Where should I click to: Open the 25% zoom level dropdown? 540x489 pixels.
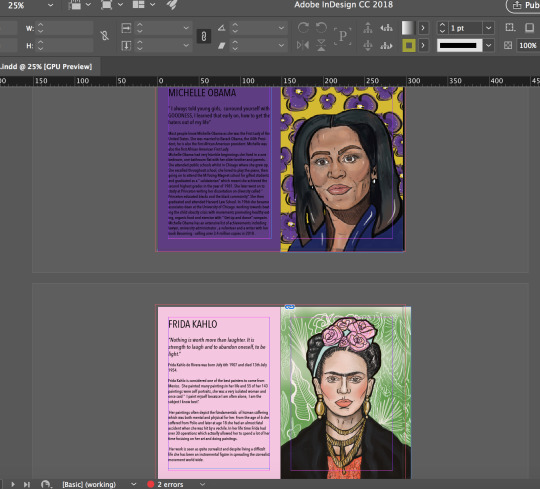(51, 5)
